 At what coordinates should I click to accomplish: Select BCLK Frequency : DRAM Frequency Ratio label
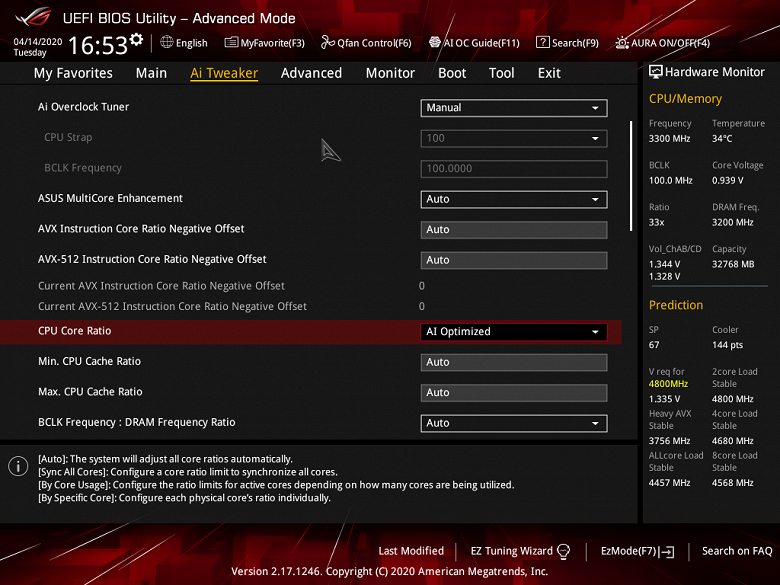[x=137, y=422]
